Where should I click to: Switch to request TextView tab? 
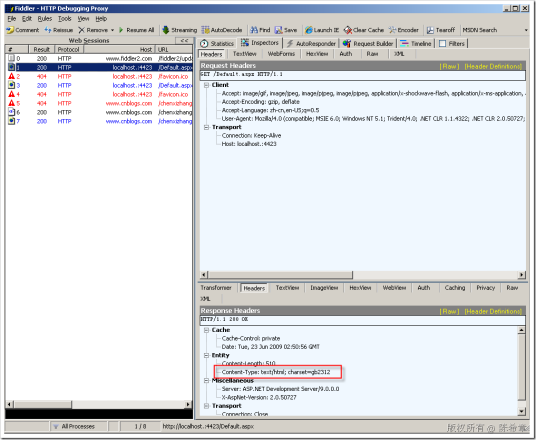click(x=245, y=54)
